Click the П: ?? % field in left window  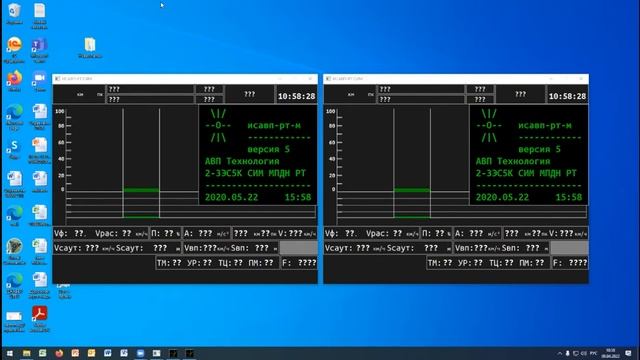click(166, 233)
